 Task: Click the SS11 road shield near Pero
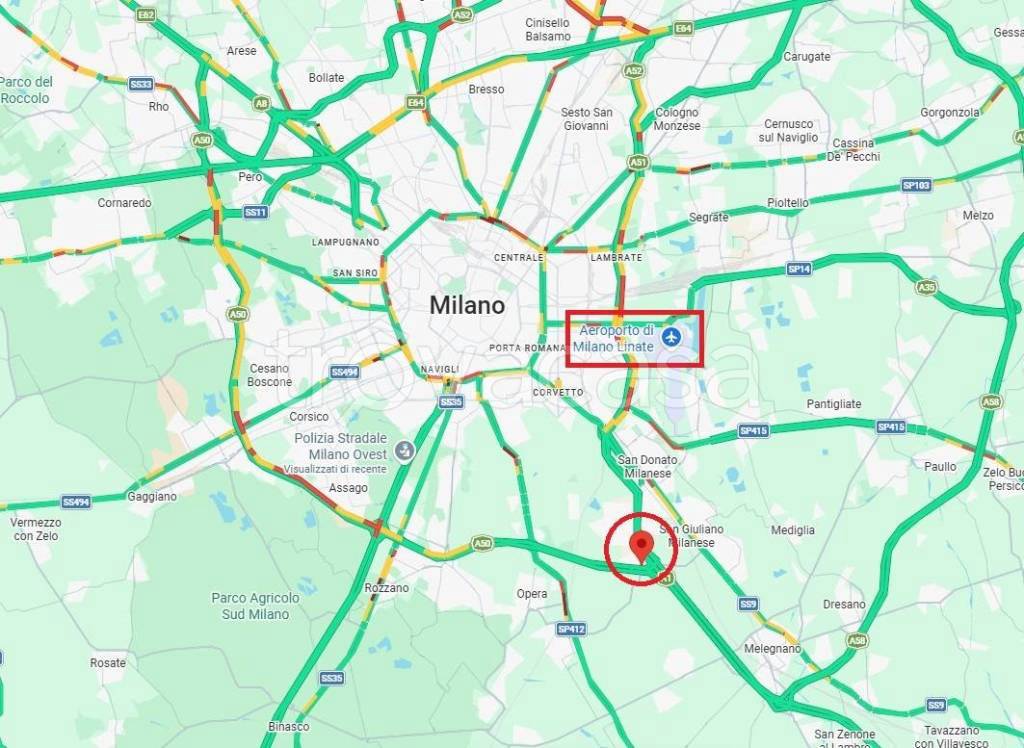tap(256, 212)
